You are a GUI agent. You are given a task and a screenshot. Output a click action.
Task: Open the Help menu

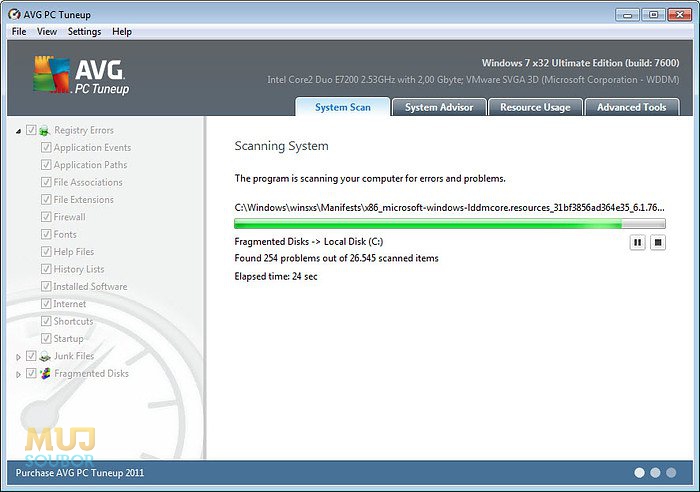[x=122, y=32]
